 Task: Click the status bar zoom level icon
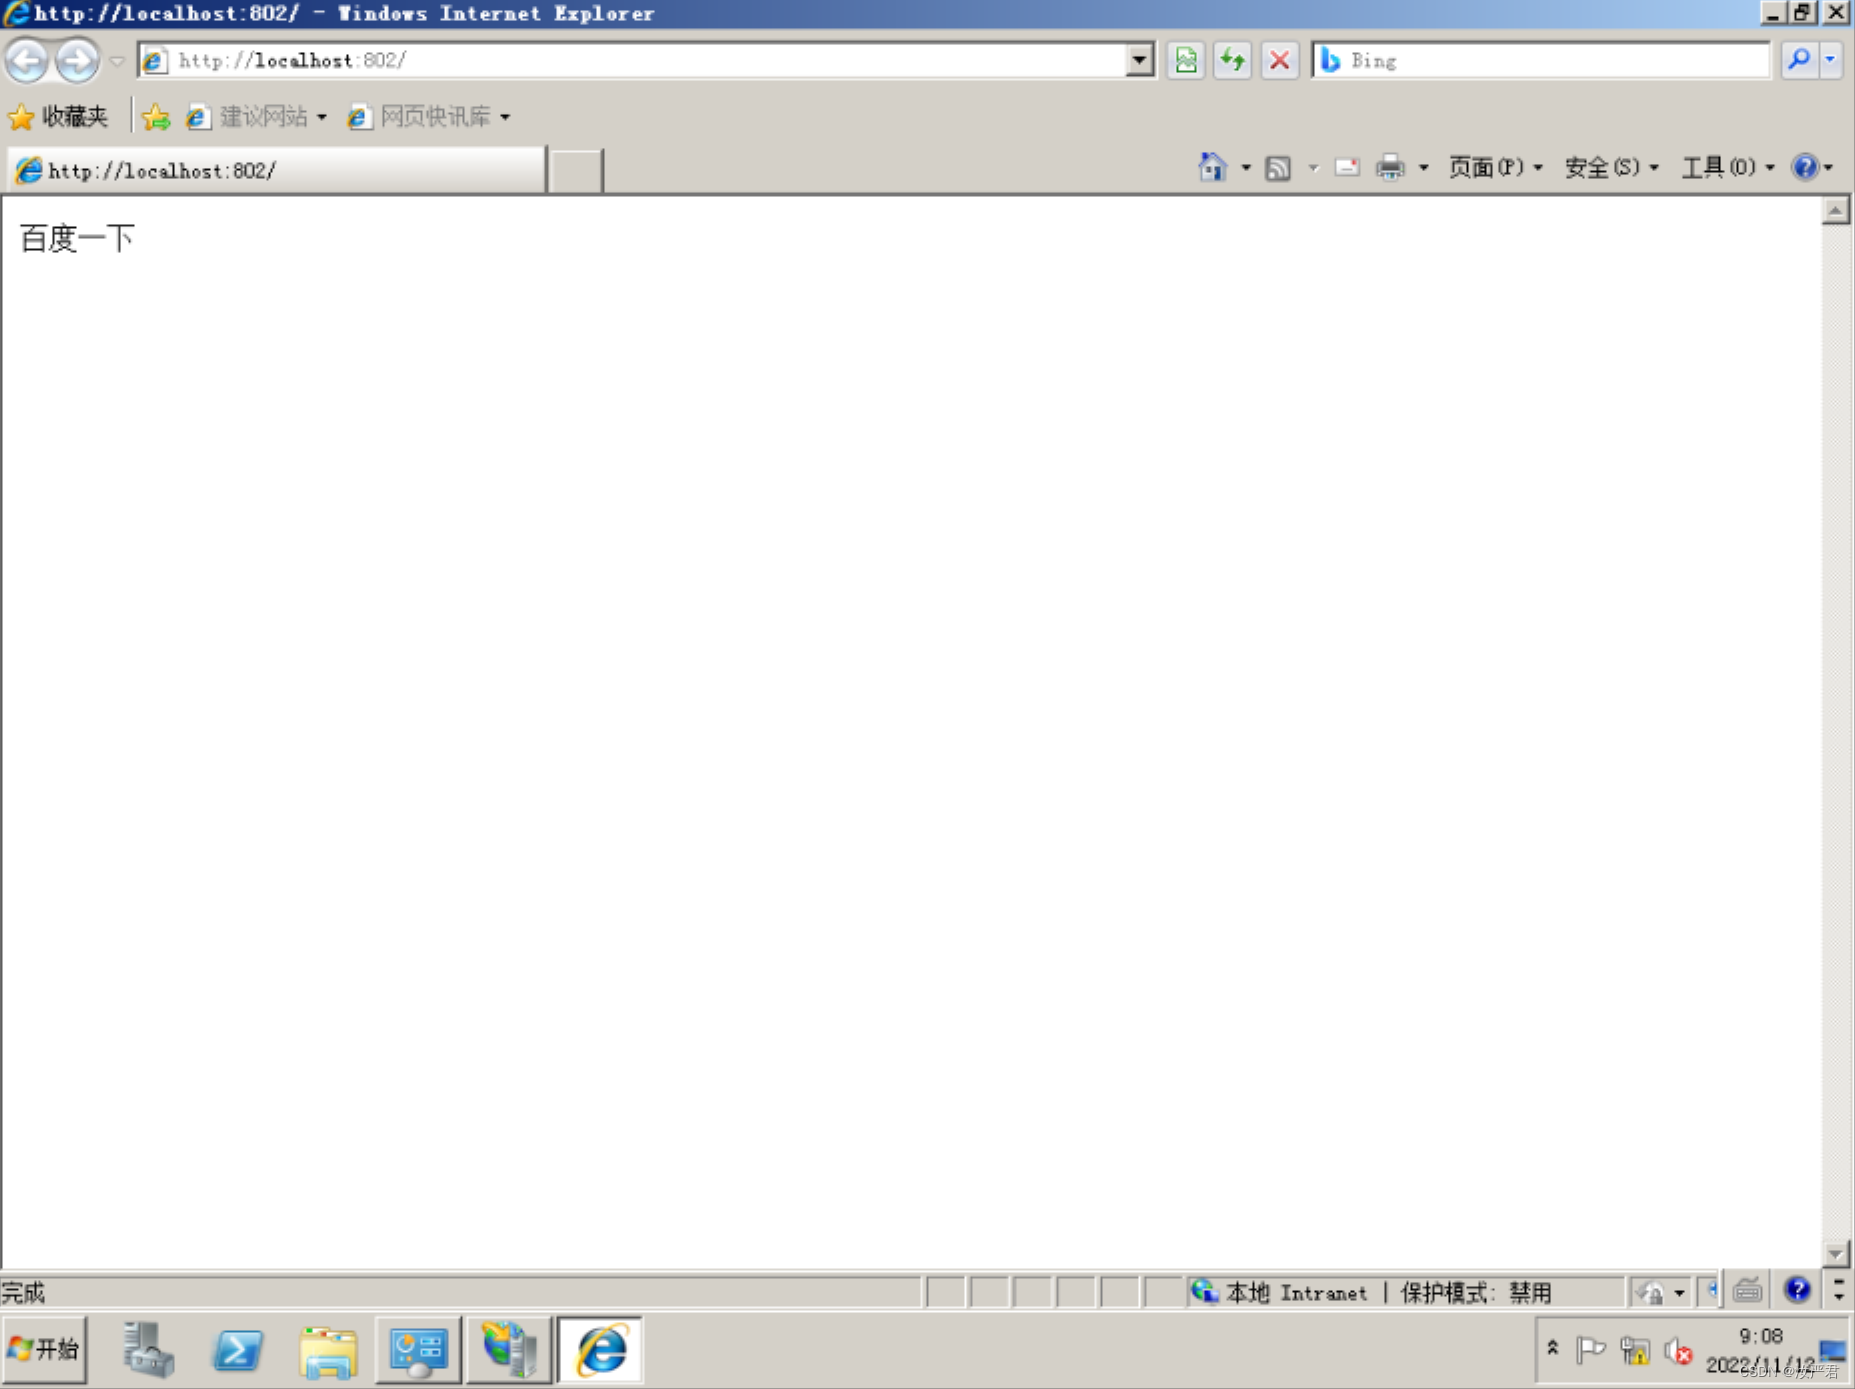coord(1649,1292)
